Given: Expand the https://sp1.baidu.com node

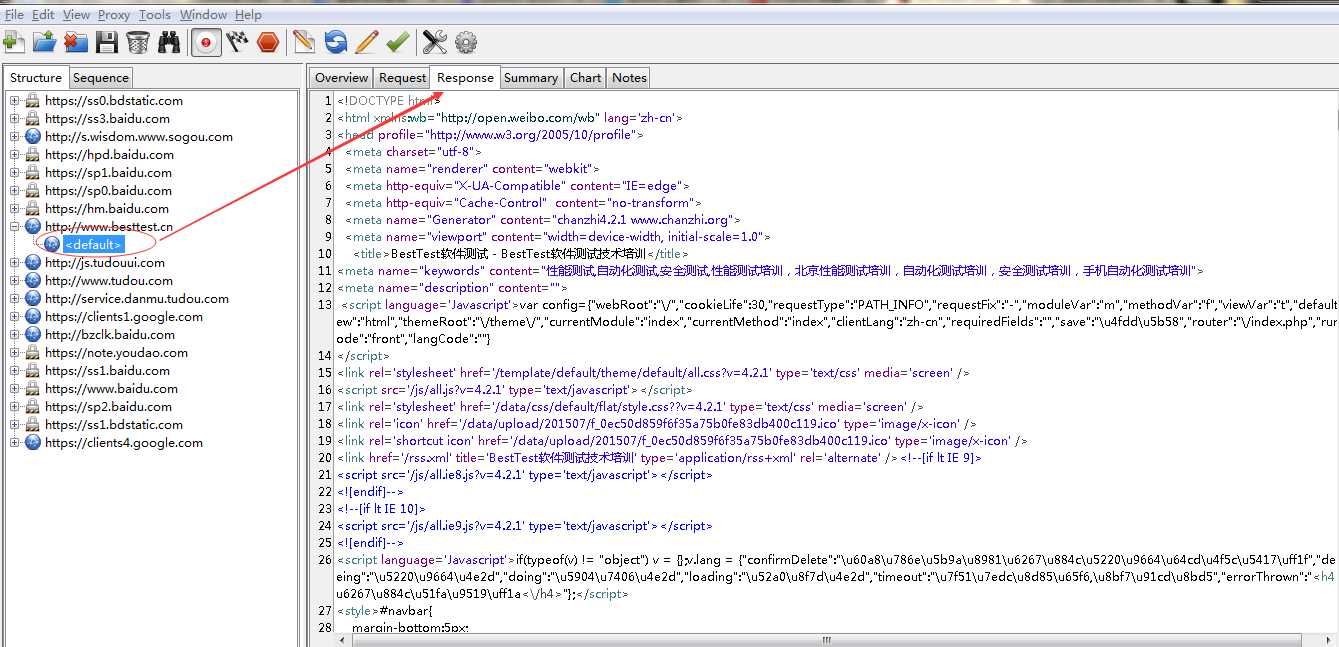Looking at the screenshot, I should (x=14, y=173).
